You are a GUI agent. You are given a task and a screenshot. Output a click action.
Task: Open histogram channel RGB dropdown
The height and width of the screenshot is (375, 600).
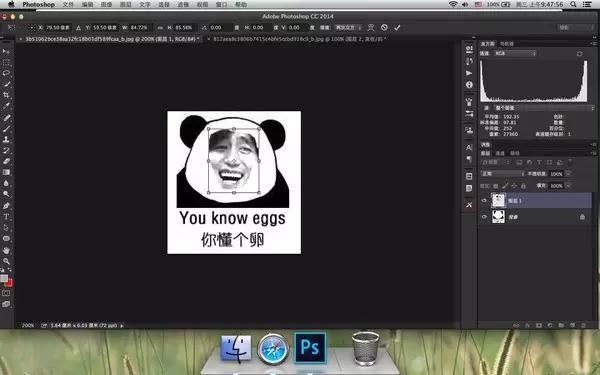click(x=515, y=54)
